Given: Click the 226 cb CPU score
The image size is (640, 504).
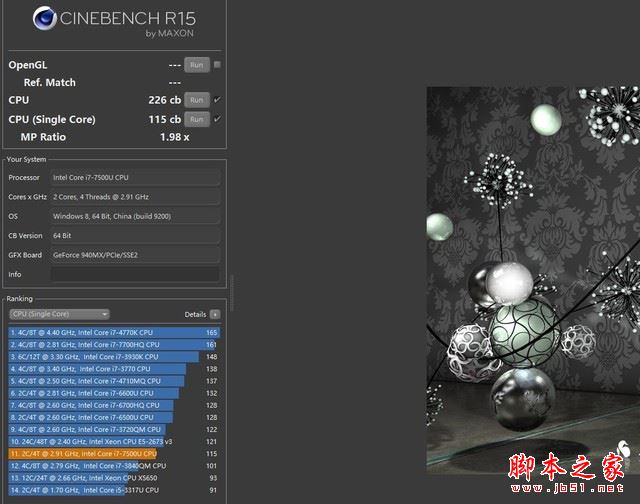Looking at the screenshot, I should point(164,100).
